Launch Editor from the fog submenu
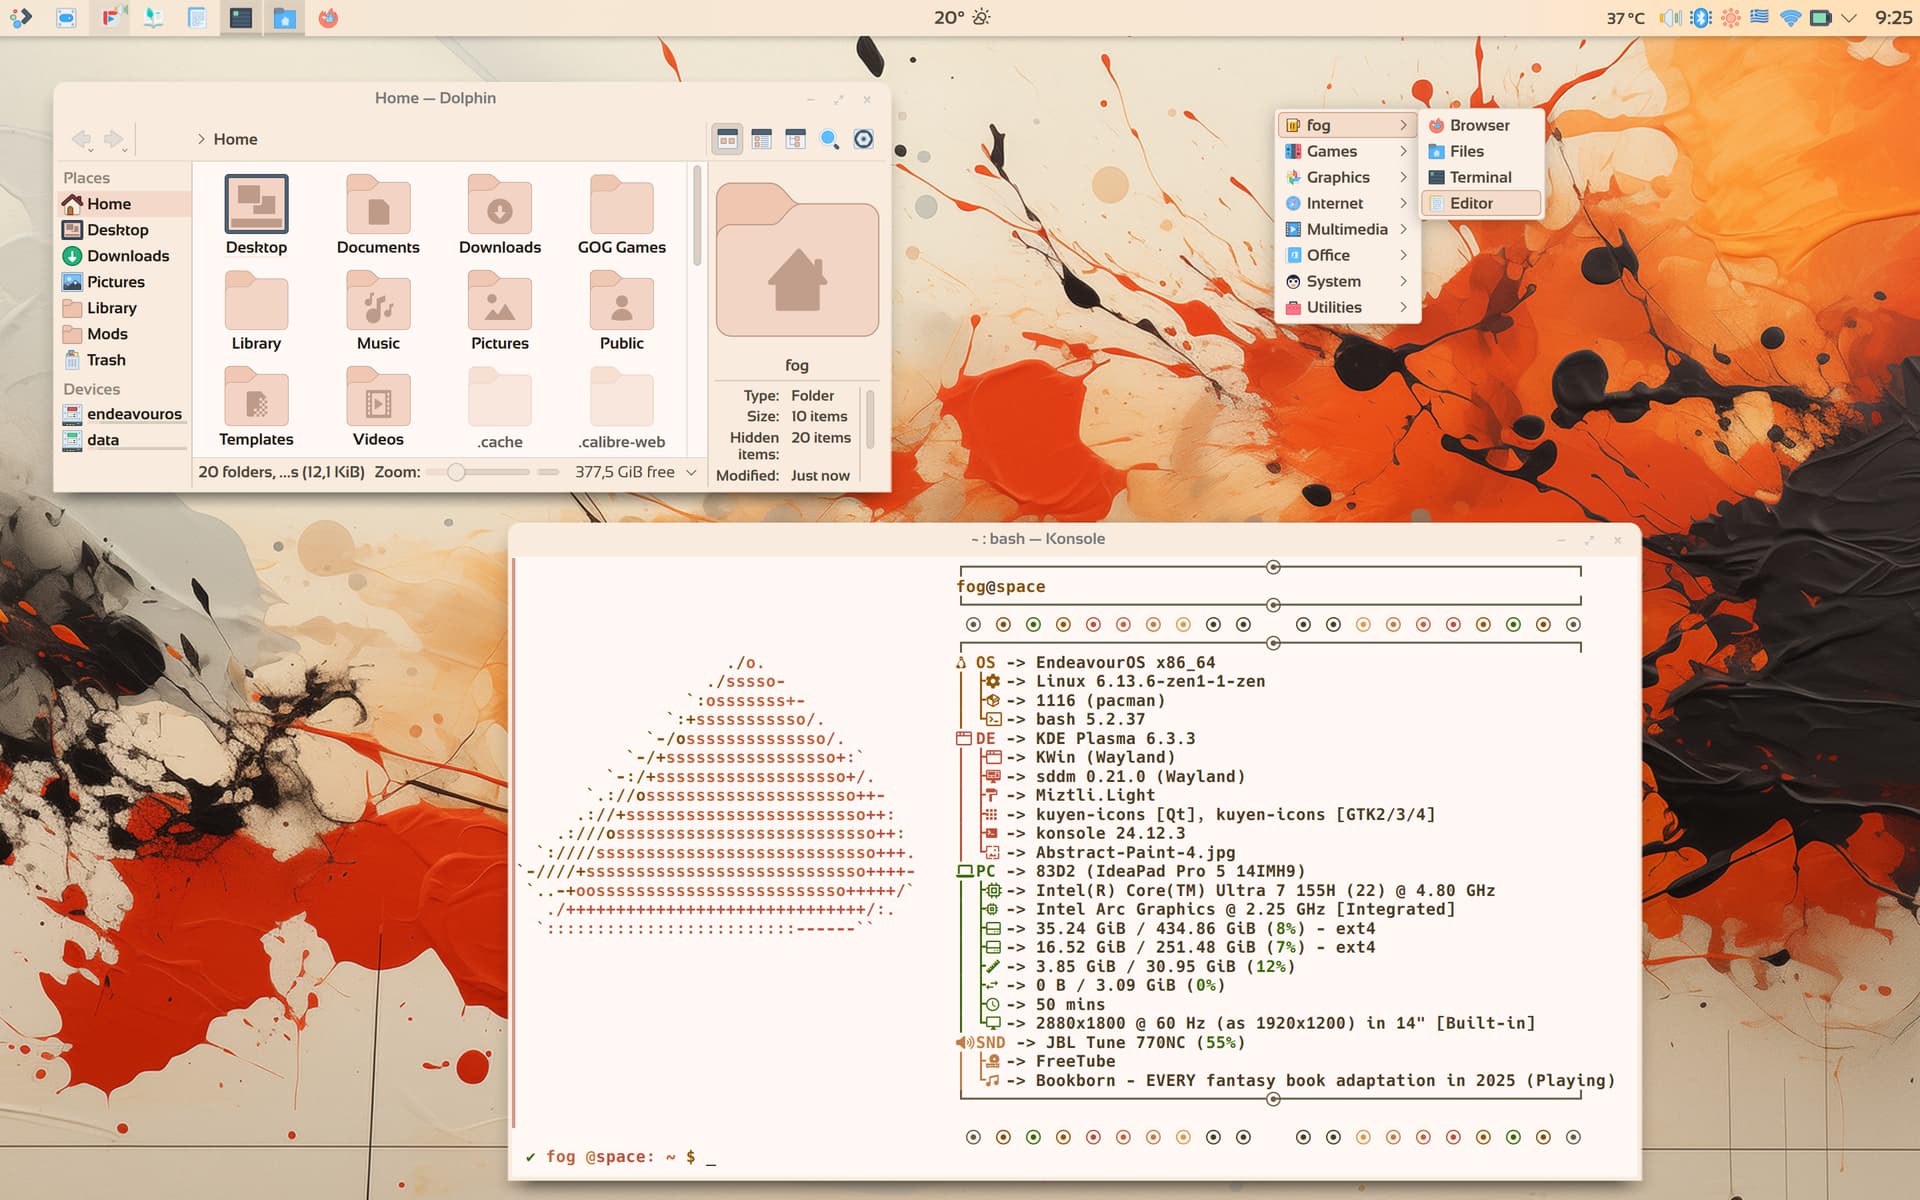1920x1200 pixels. pyautogui.click(x=1481, y=203)
